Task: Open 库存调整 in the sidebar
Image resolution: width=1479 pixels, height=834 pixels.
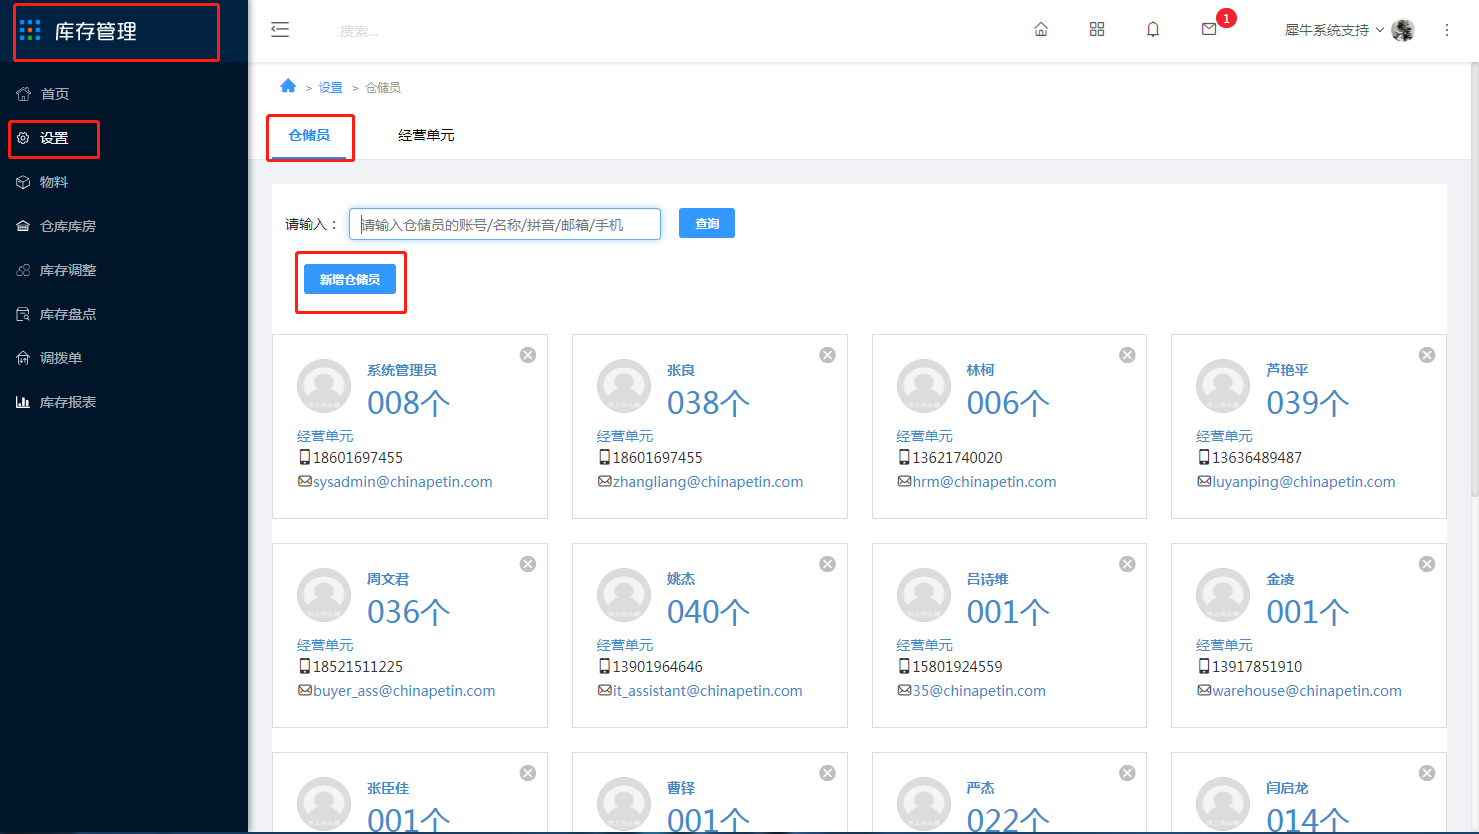Action: pos(124,270)
